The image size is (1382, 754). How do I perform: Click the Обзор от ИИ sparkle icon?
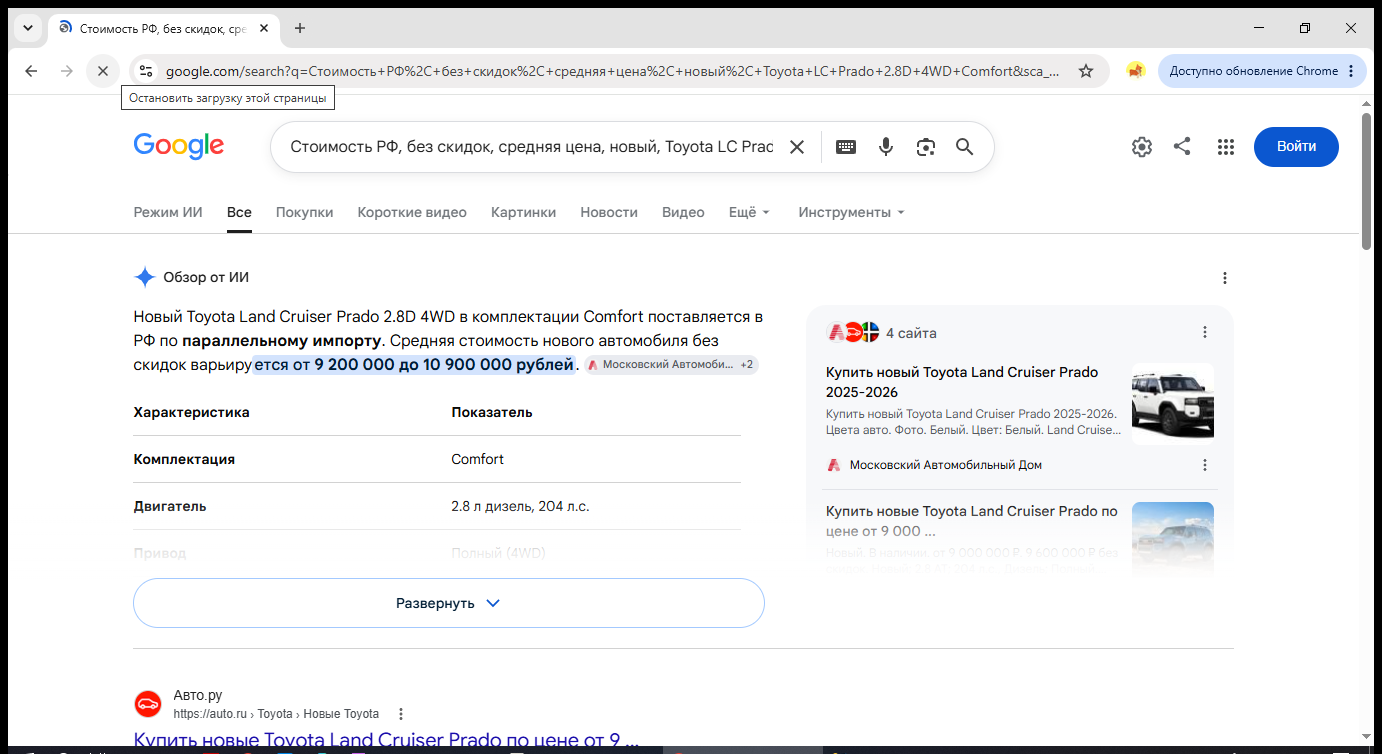click(145, 278)
